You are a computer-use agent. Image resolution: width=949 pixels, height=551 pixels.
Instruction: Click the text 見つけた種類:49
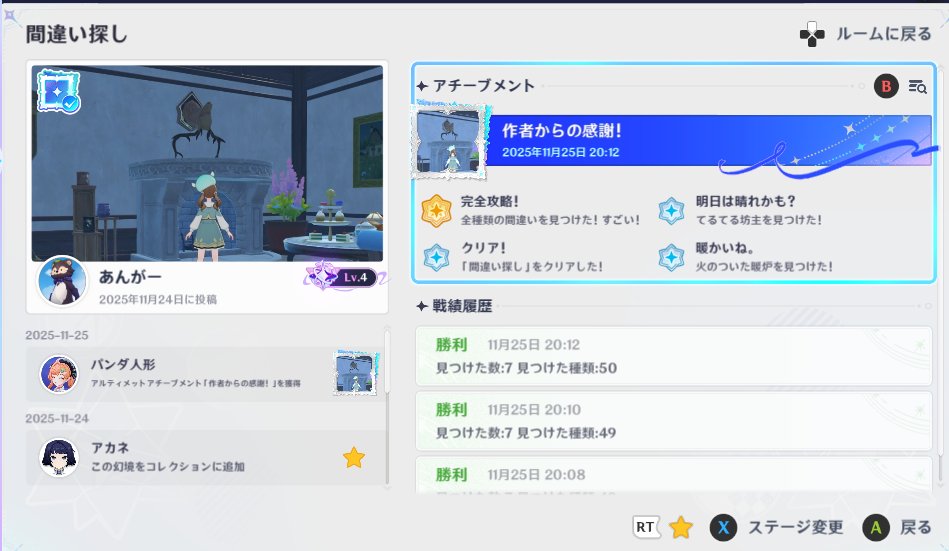[x=566, y=433]
